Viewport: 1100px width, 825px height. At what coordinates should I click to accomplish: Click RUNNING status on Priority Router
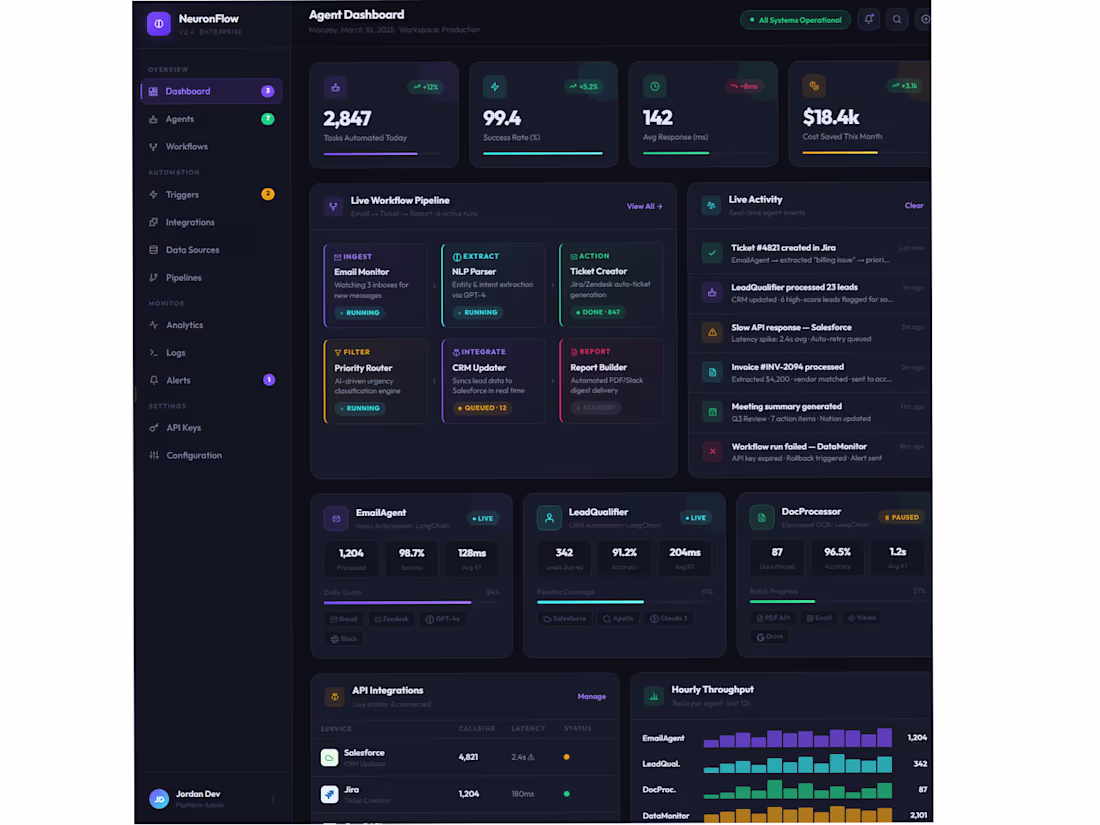360,408
